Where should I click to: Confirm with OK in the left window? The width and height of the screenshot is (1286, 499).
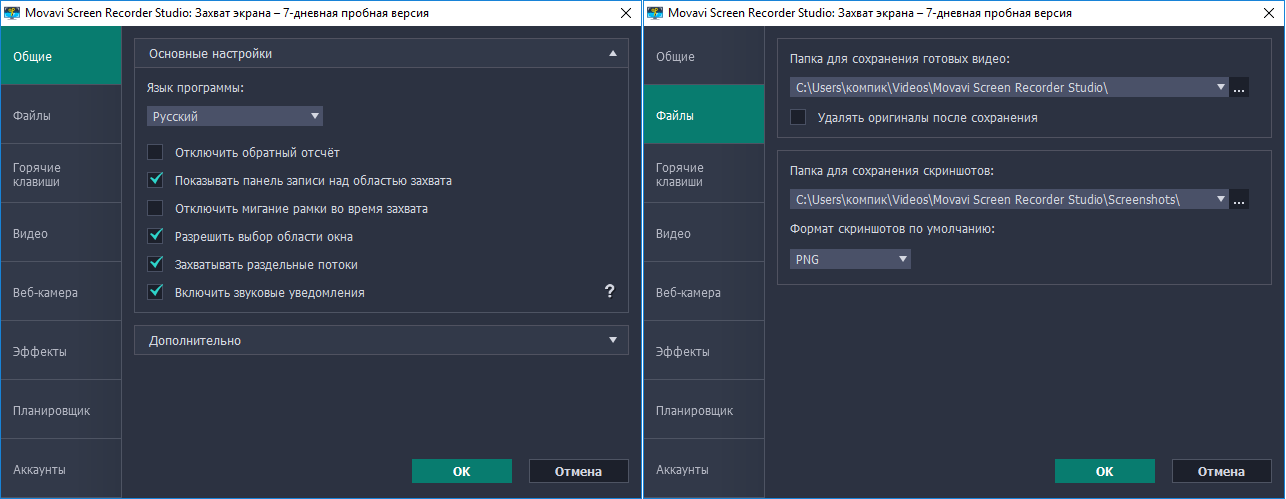tap(462, 471)
